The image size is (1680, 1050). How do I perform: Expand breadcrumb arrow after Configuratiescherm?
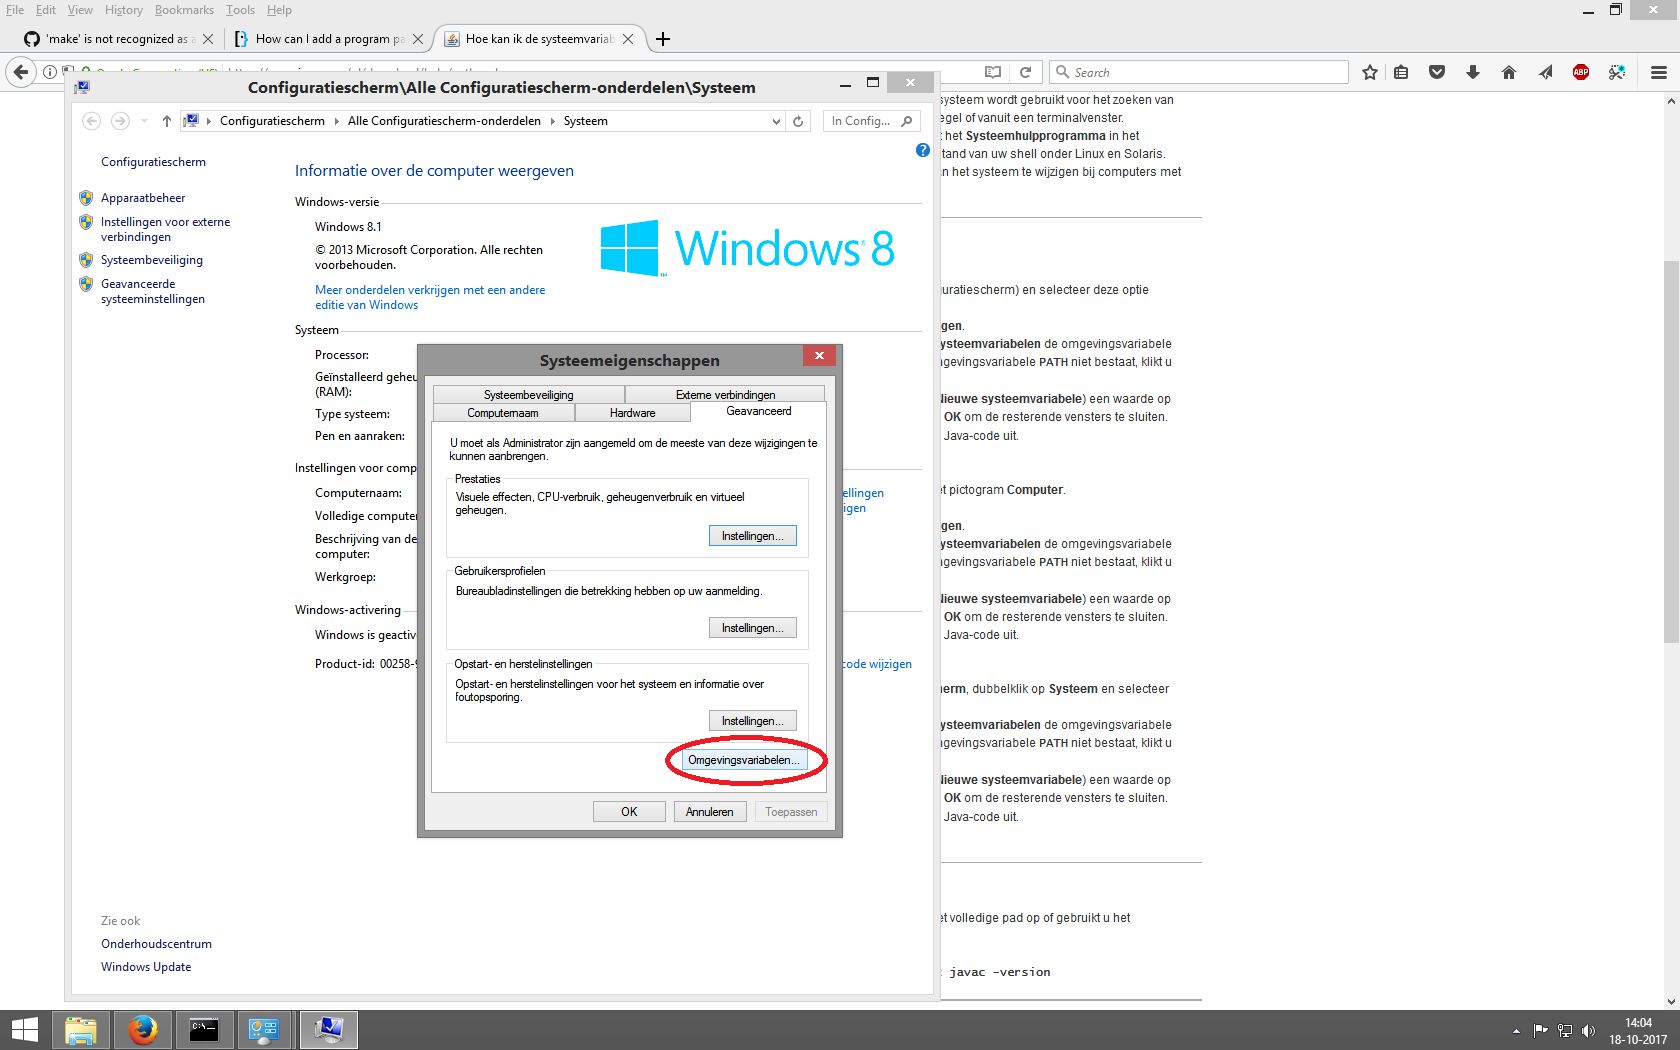(336, 121)
